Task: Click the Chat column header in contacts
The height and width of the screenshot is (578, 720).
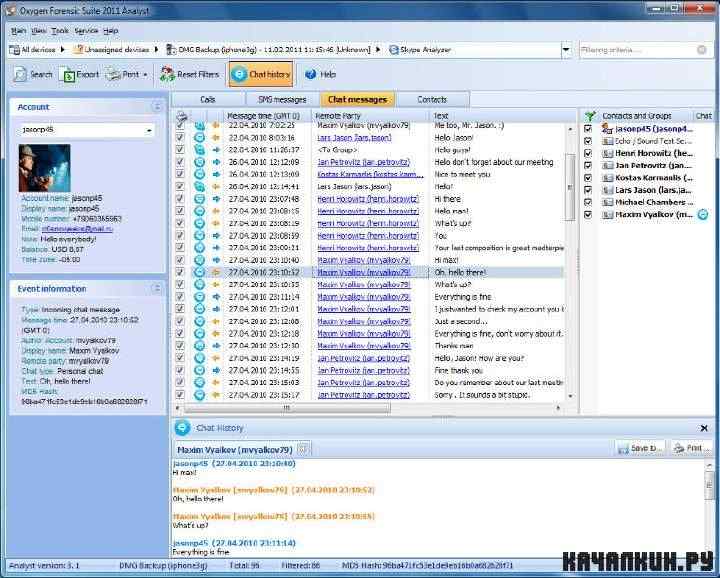Action: pos(703,116)
